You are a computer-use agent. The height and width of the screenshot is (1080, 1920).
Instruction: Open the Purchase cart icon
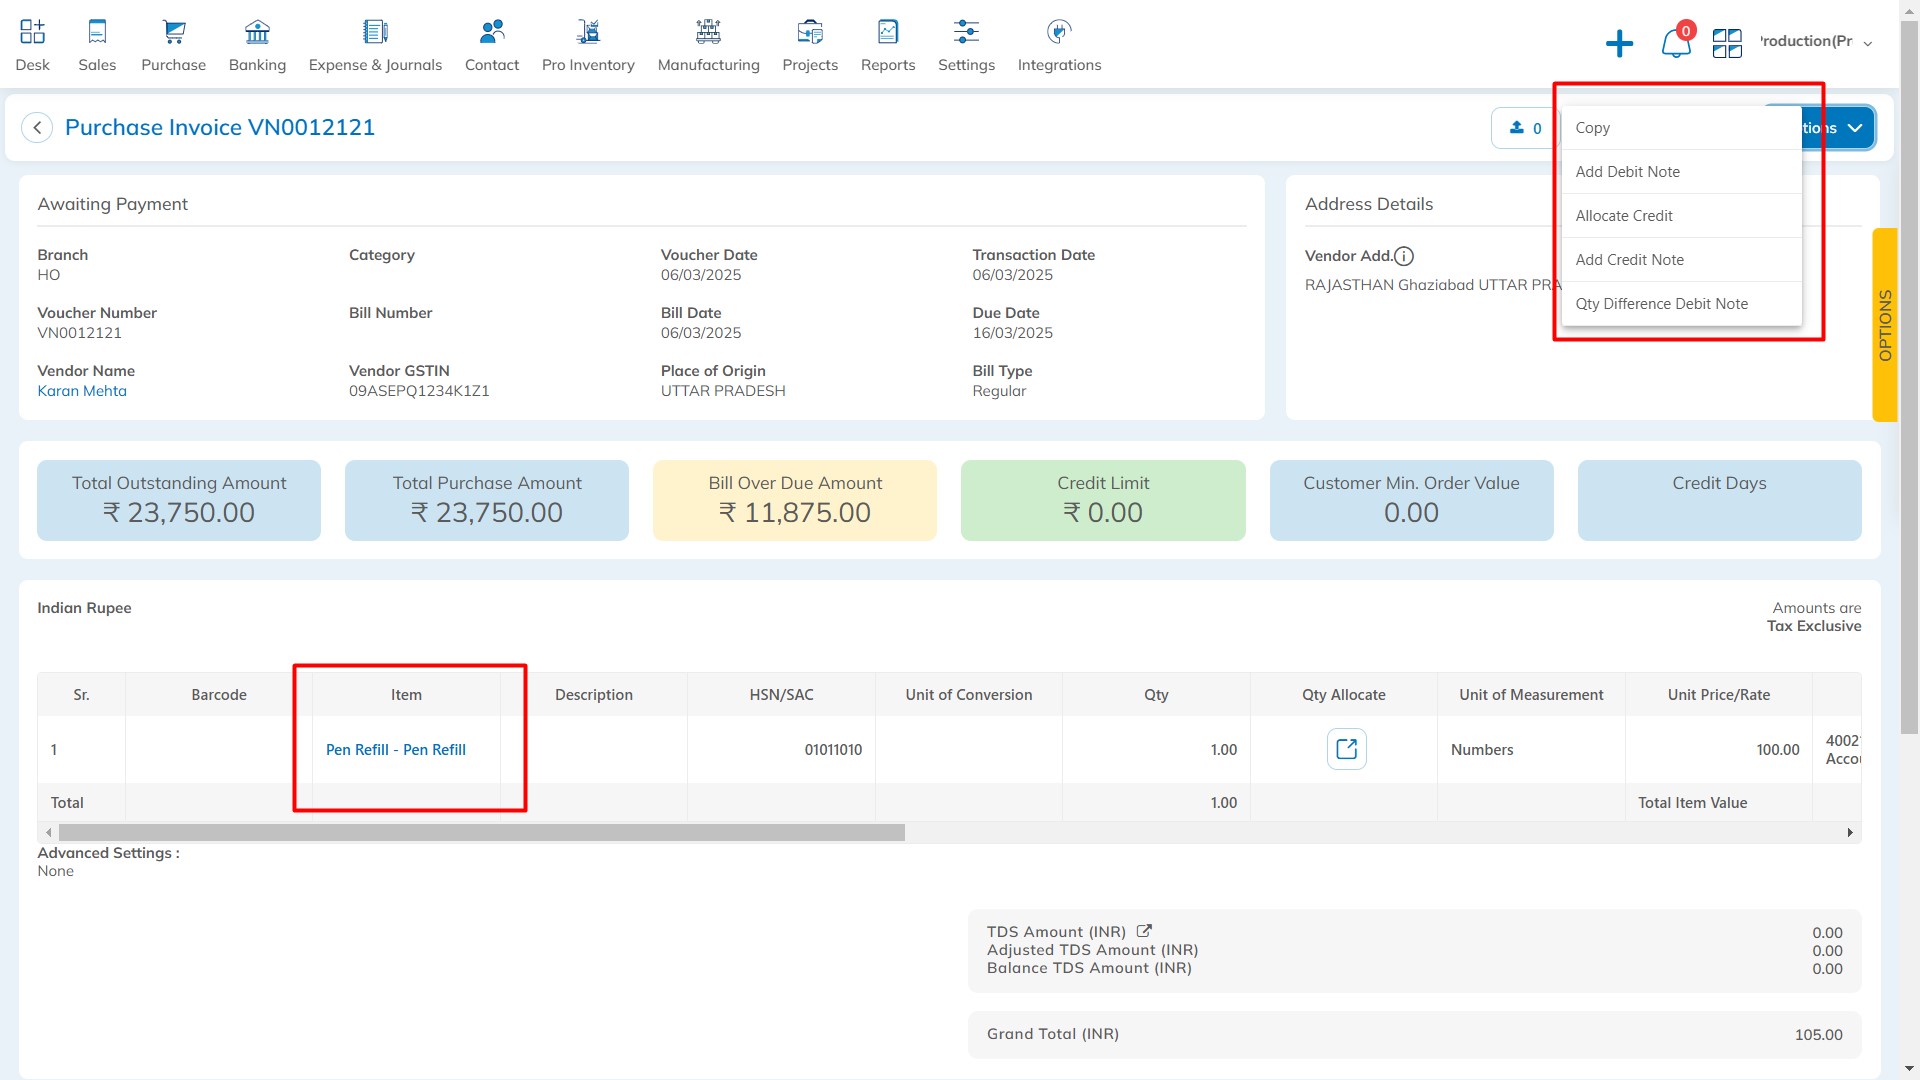point(174,32)
